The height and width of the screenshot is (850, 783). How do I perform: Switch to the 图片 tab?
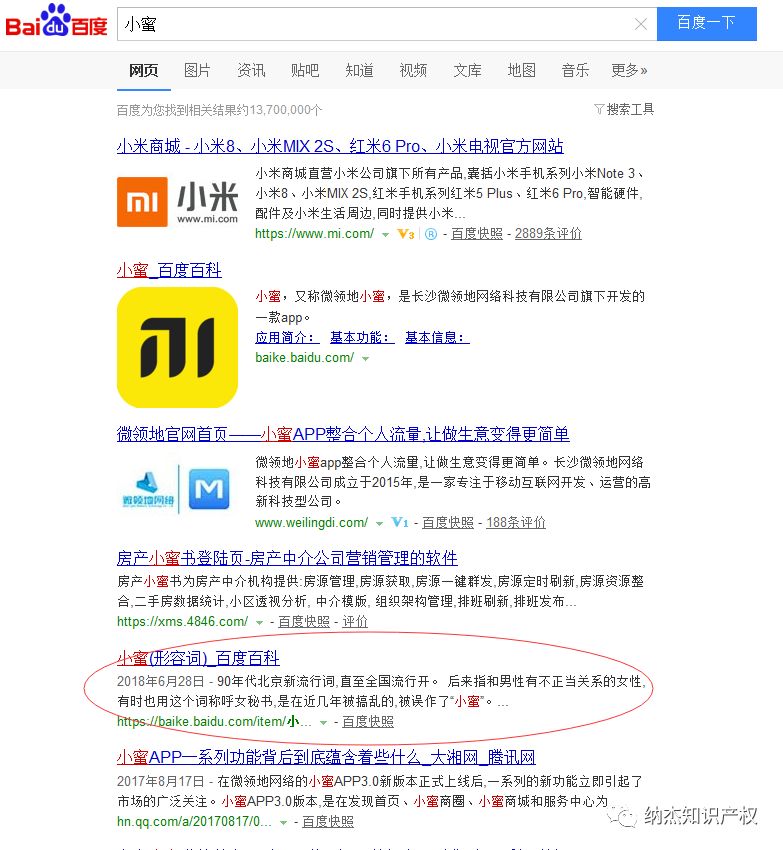tap(197, 70)
